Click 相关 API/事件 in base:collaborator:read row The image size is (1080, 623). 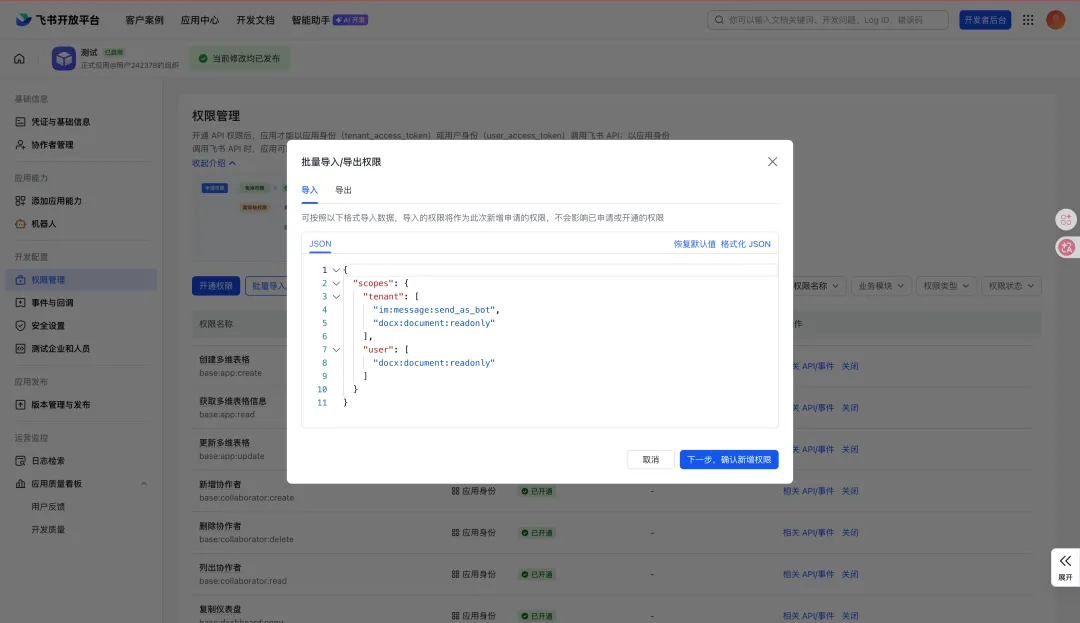tap(808, 574)
